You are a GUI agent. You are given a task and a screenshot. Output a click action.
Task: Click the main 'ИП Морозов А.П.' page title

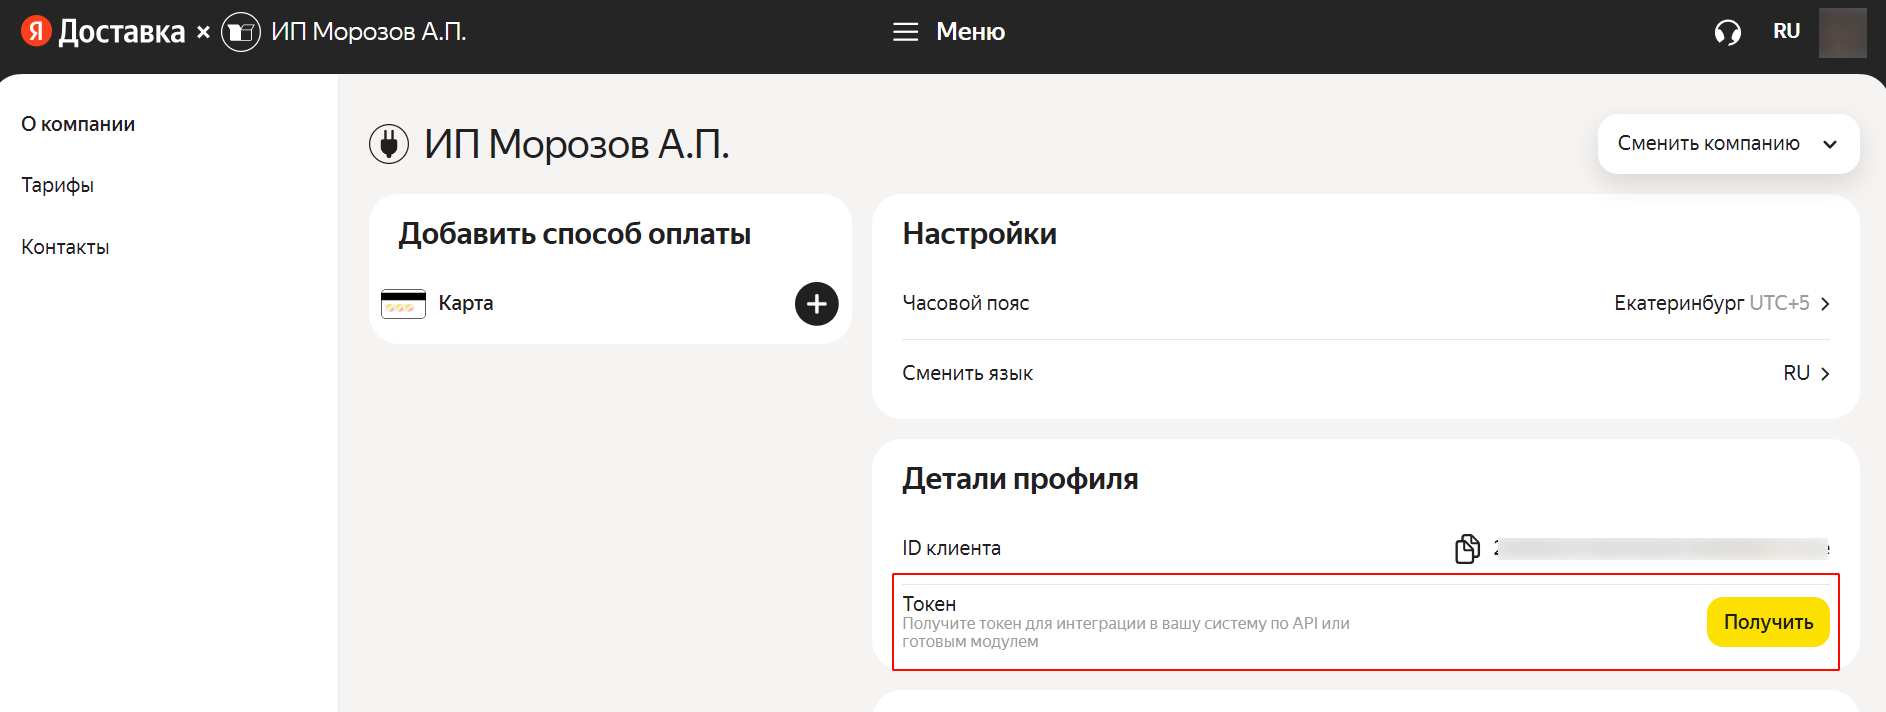[x=576, y=144]
